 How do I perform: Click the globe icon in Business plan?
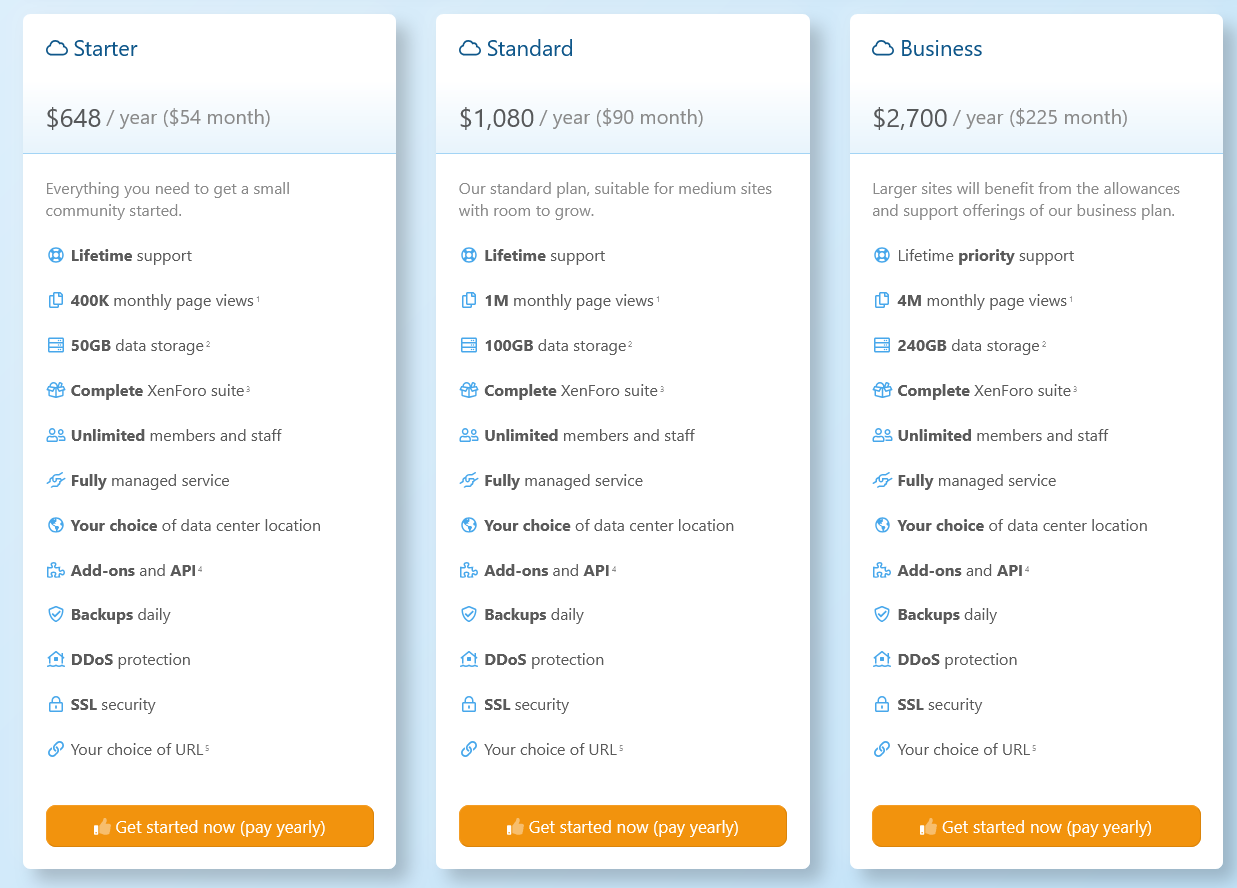(x=882, y=525)
